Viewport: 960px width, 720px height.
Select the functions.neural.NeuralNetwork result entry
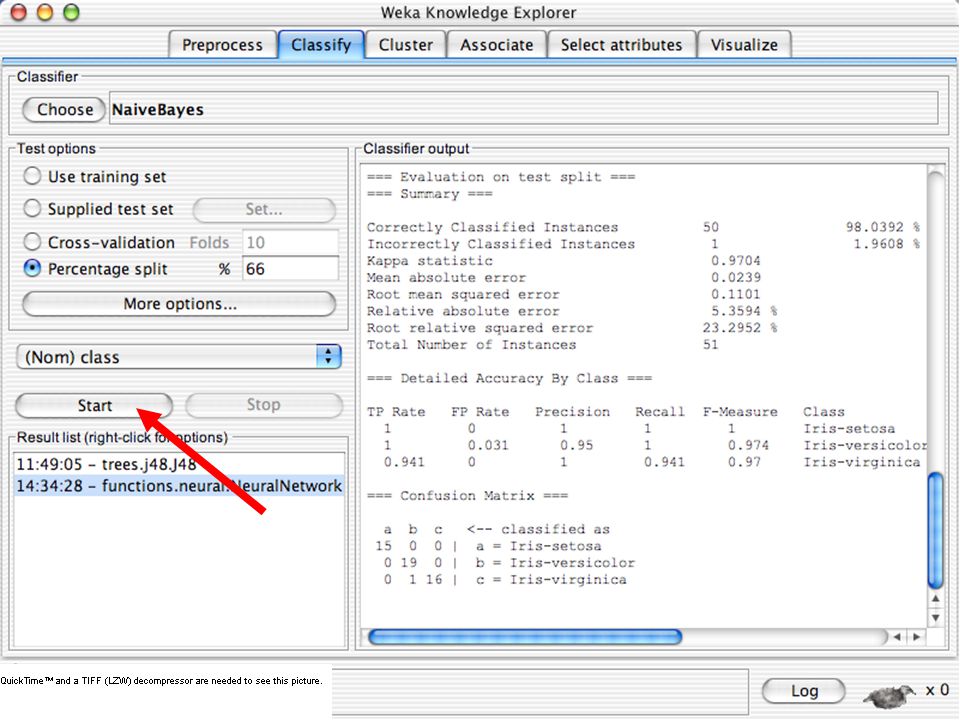pyautogui.click(x=179, y=486)
